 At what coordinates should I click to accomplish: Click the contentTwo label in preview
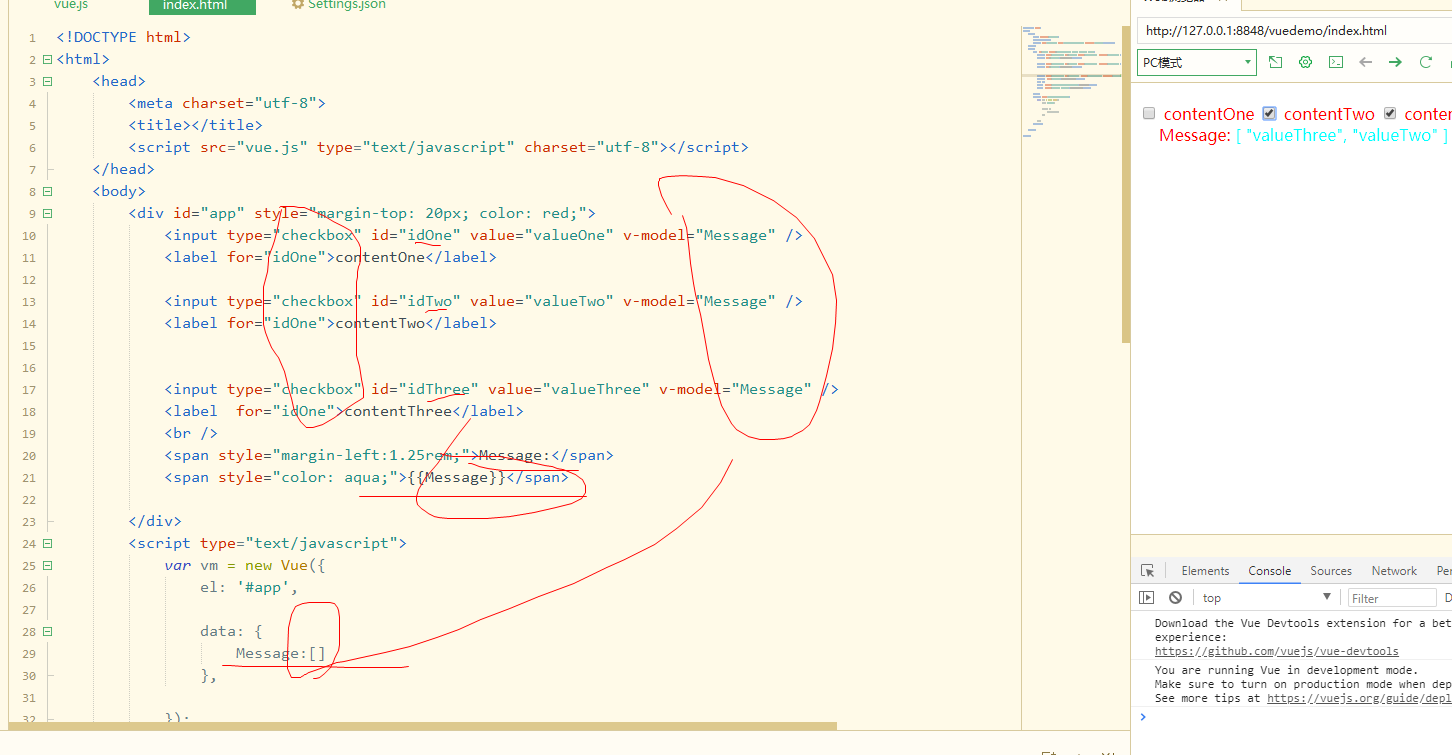(x=1329, y=114)
